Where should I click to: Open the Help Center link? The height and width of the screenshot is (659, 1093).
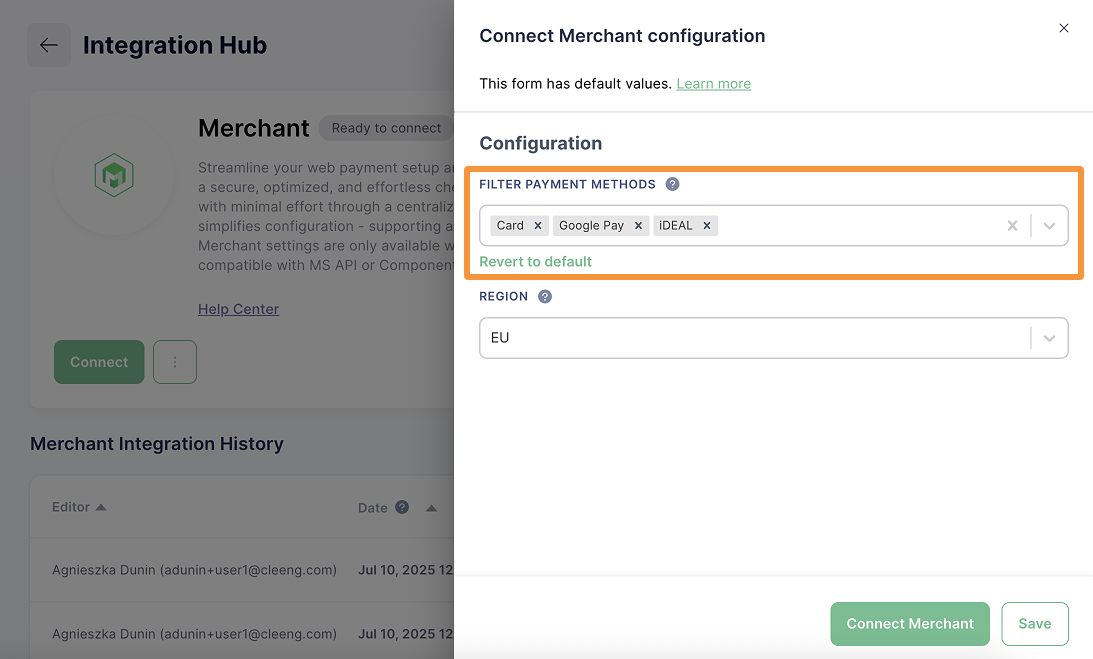tap(238, 309)
